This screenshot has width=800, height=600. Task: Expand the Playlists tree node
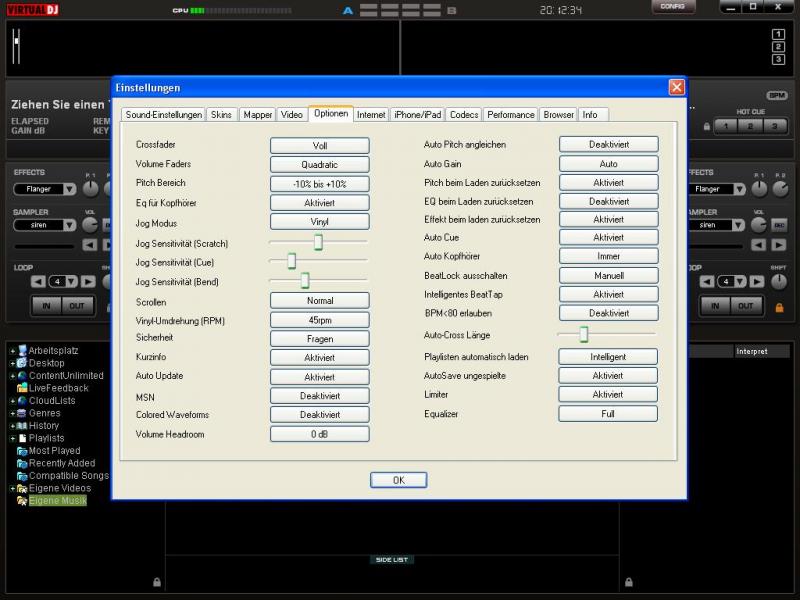(x=11, y=438)
